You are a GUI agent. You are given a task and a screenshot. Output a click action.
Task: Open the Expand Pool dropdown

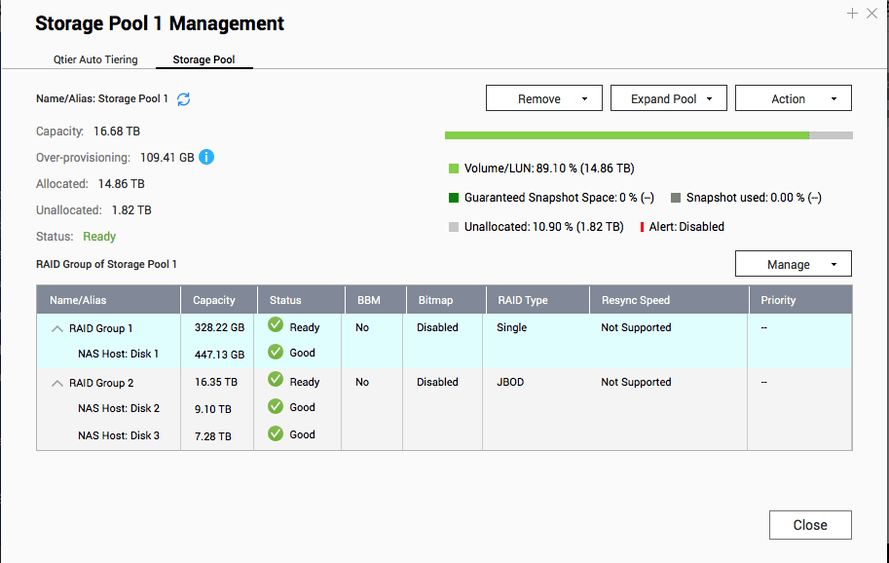click(x=668, y=99)
